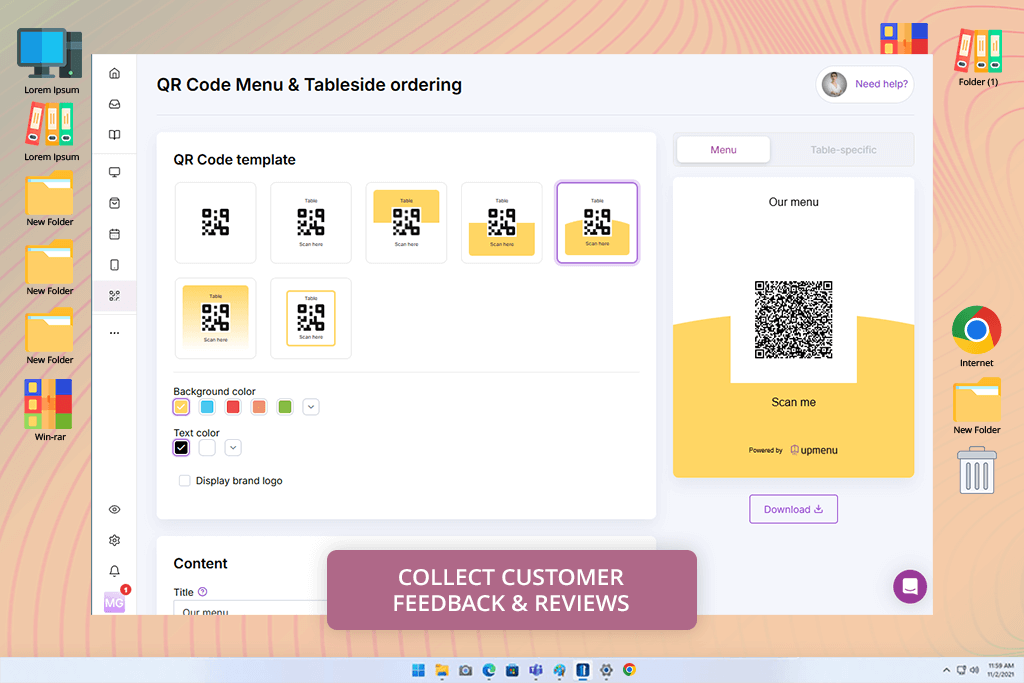
Task: Click the 'Our menu' preview heading
Action: (x=793, y=202)
